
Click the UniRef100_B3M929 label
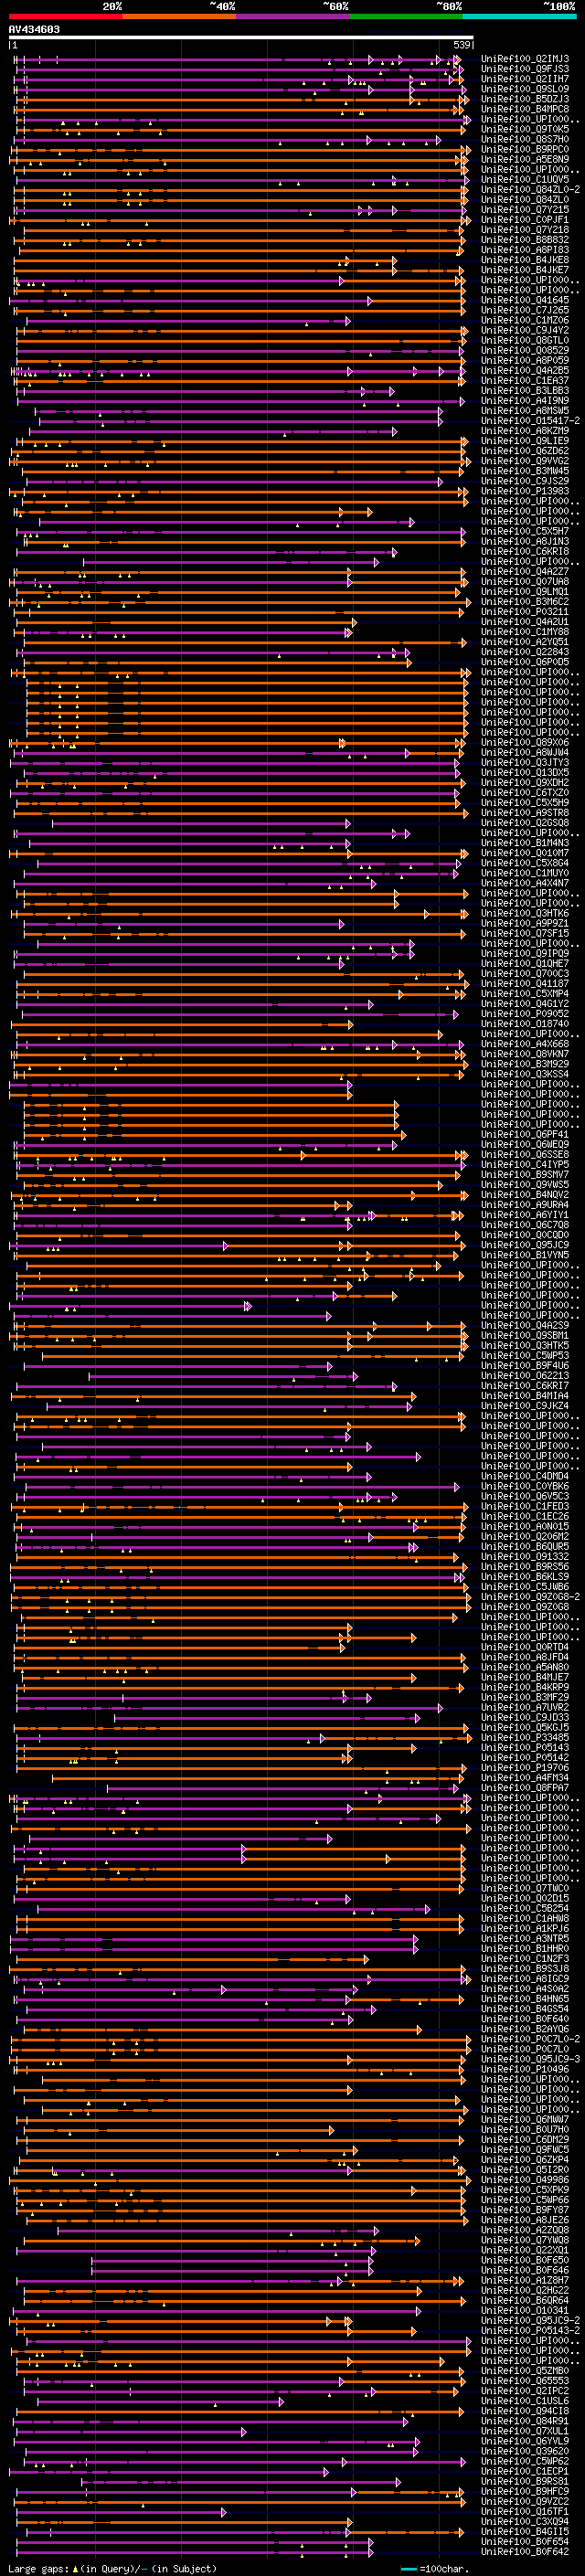point(525,1064)
